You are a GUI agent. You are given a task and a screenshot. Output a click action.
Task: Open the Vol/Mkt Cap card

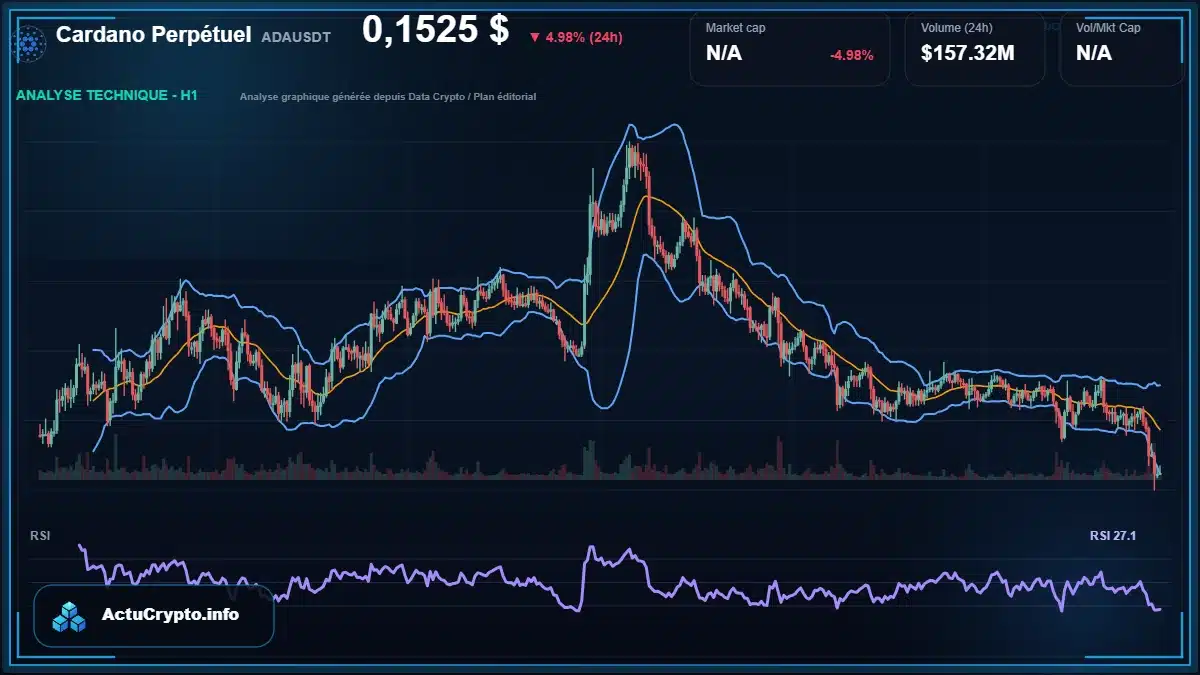[x=1122, y=49]
